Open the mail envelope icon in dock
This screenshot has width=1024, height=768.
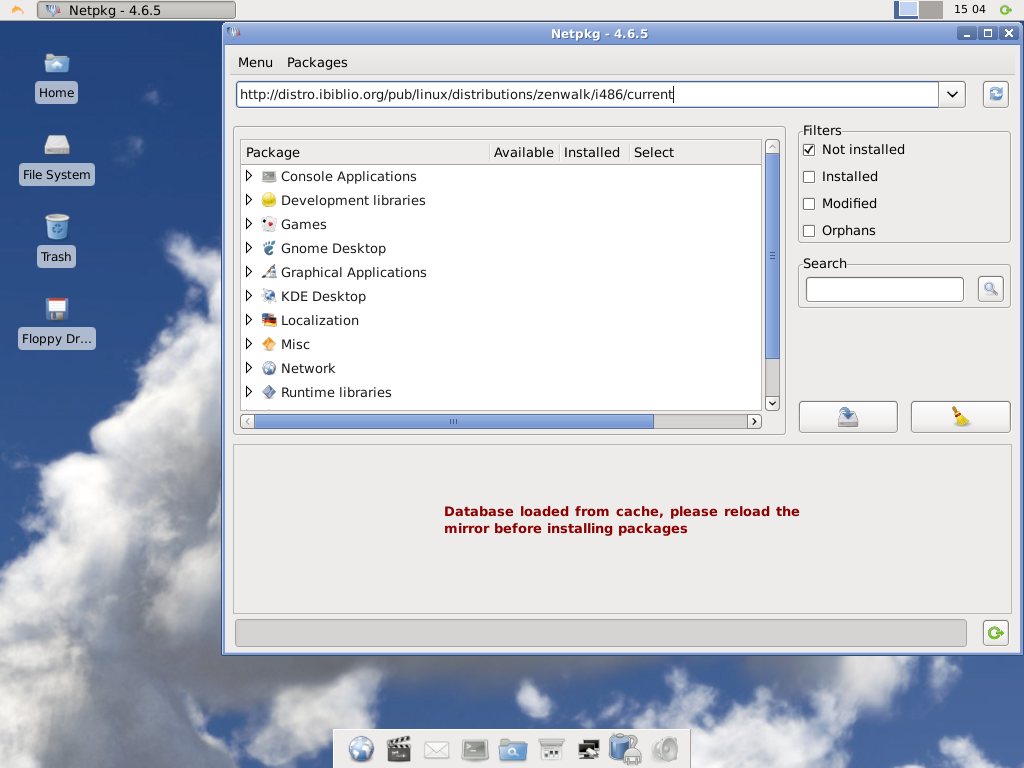[x=436, y=749]
